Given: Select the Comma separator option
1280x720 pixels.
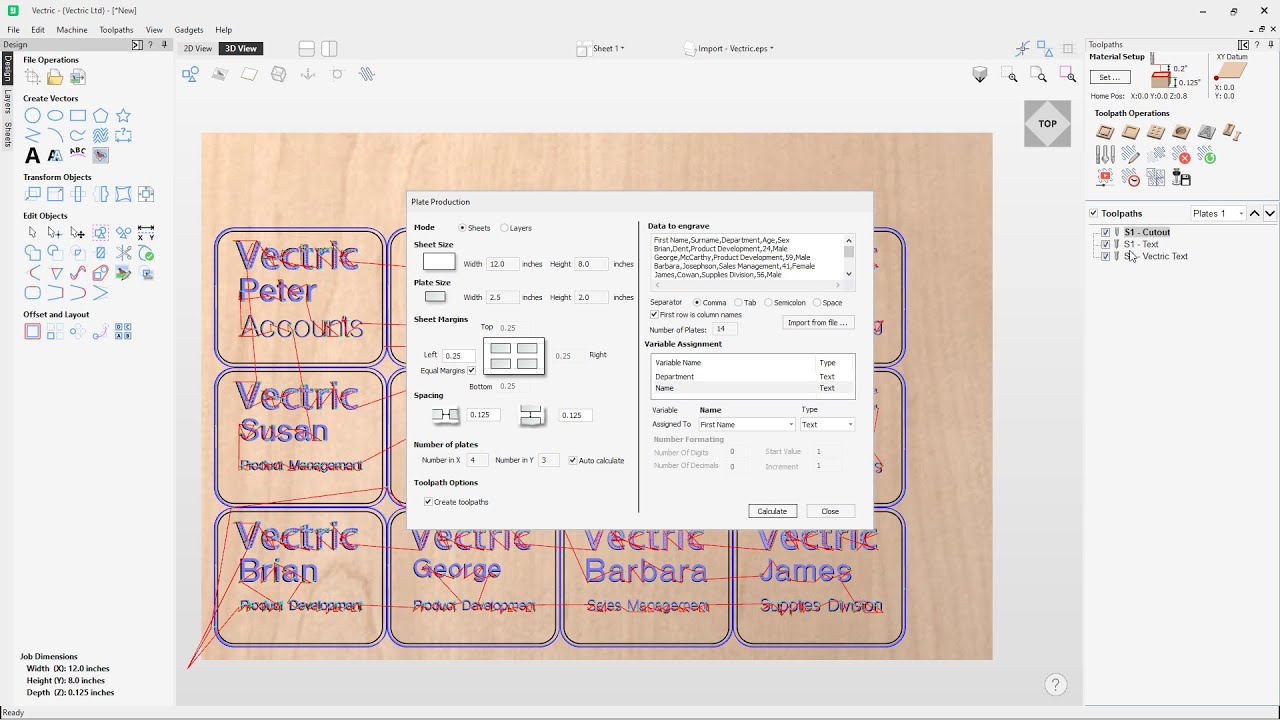Looking at the screenshot, I should click(697, 302).
